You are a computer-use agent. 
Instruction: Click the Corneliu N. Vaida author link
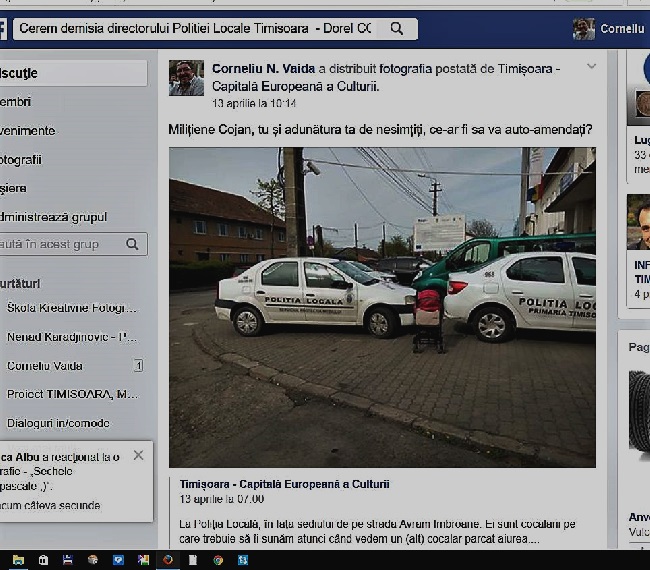(263, 69)
